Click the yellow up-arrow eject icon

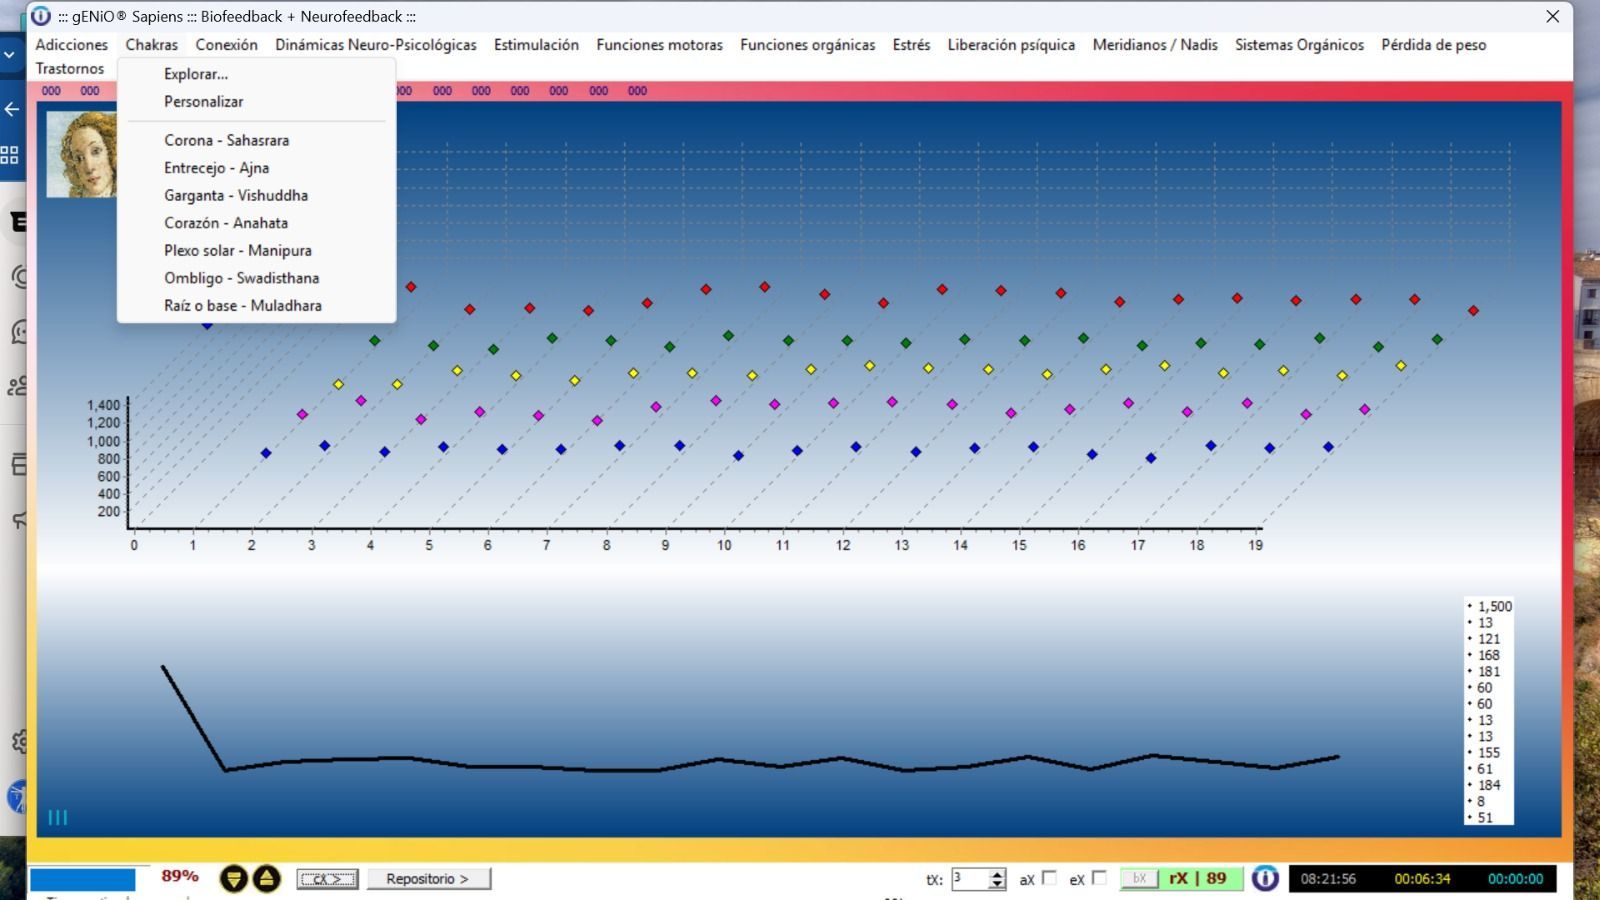click(x=266, y=879)
